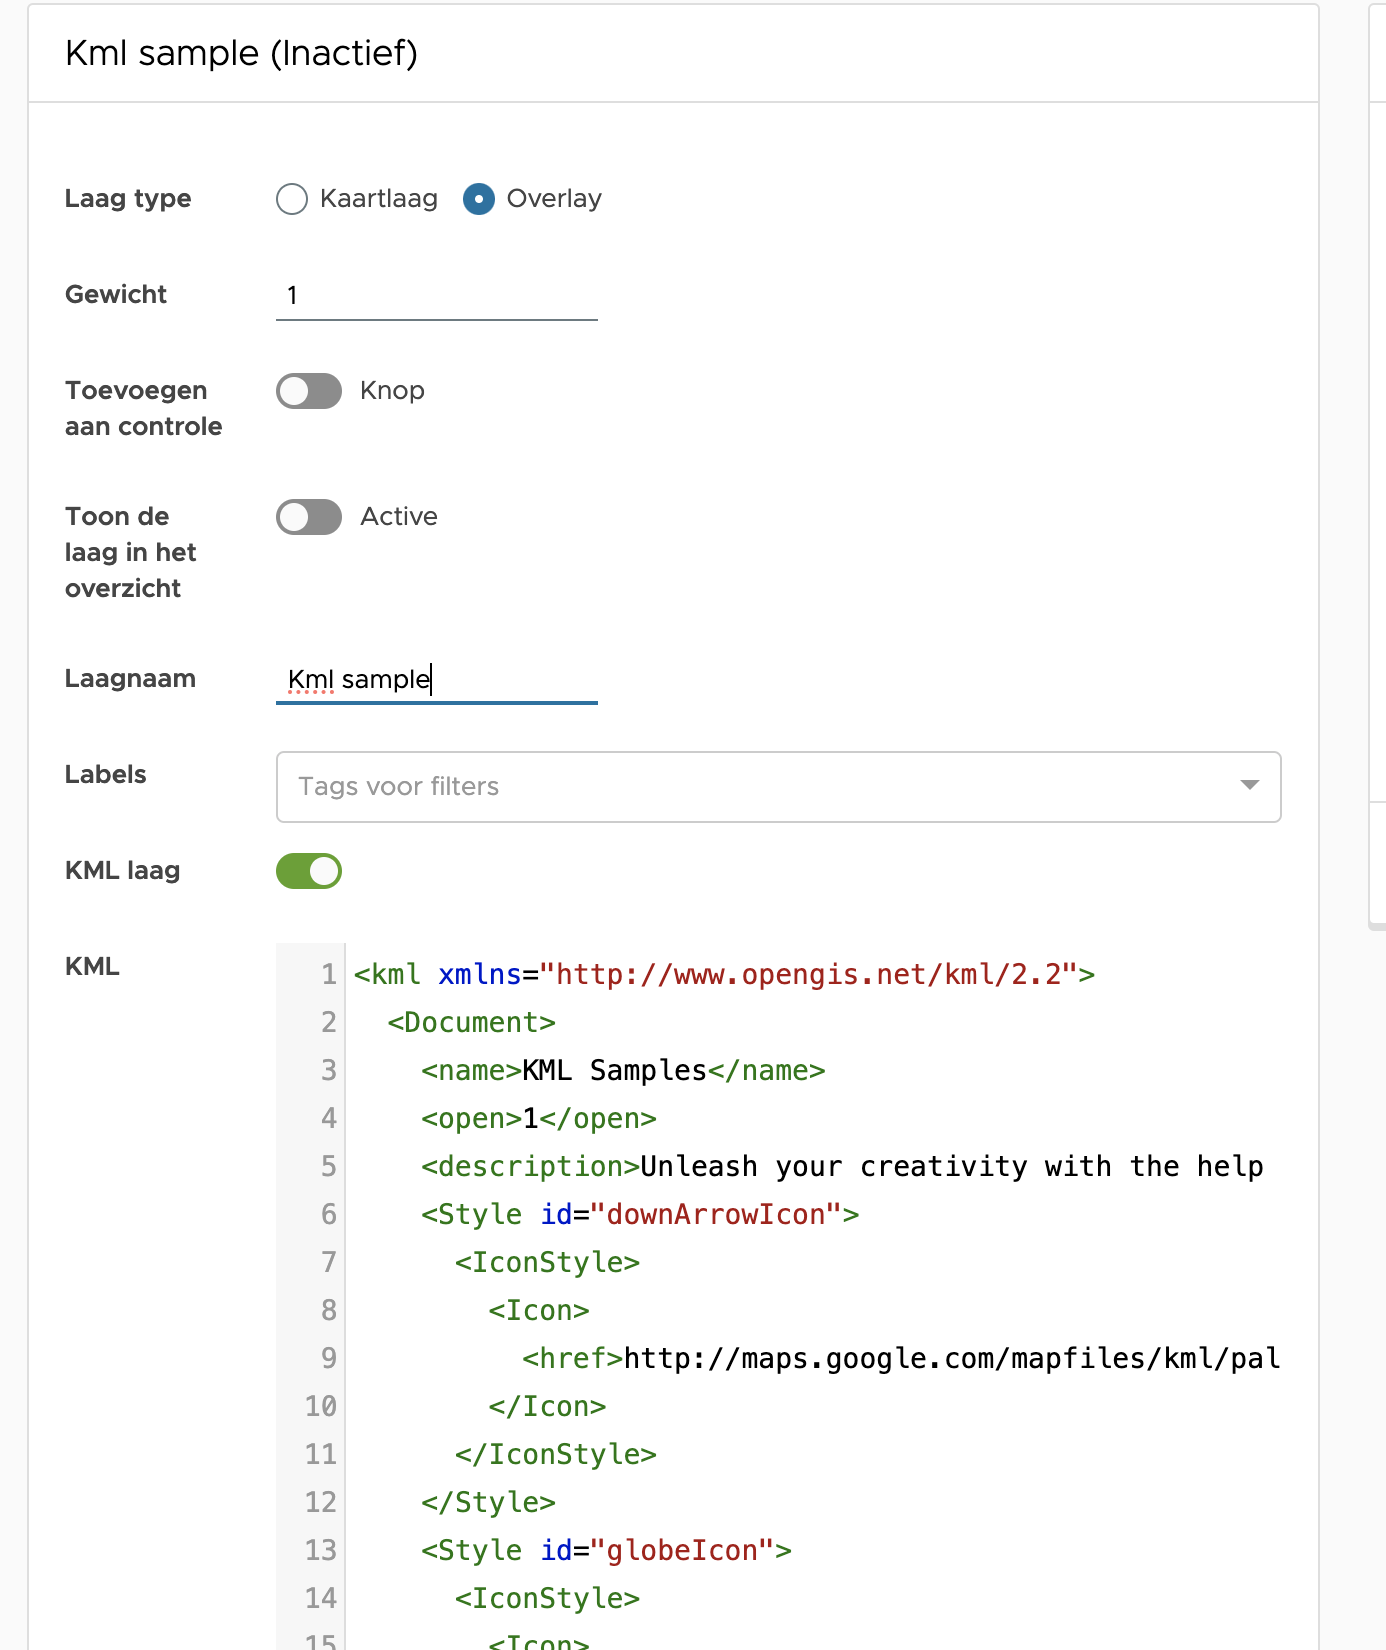Select the Kaartlaag radio button
Image resolution: width=1386 pixels, height=1650 pixels.
tap(292, 199)
